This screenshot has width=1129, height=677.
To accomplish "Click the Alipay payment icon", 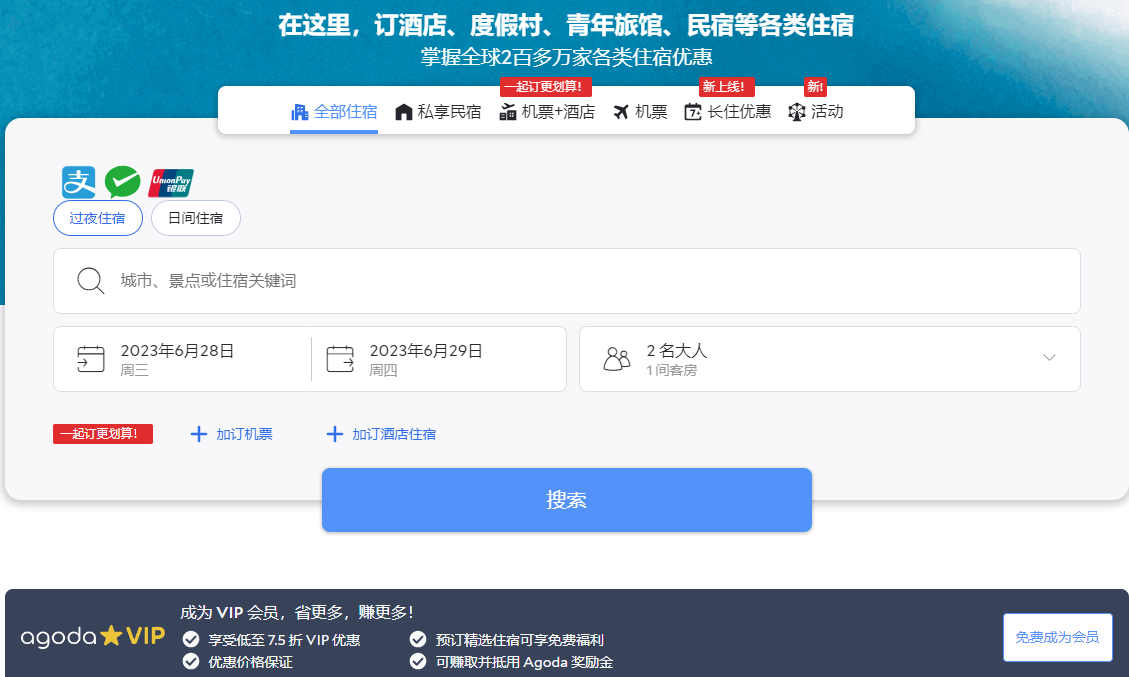I will [x=79, y=183].
